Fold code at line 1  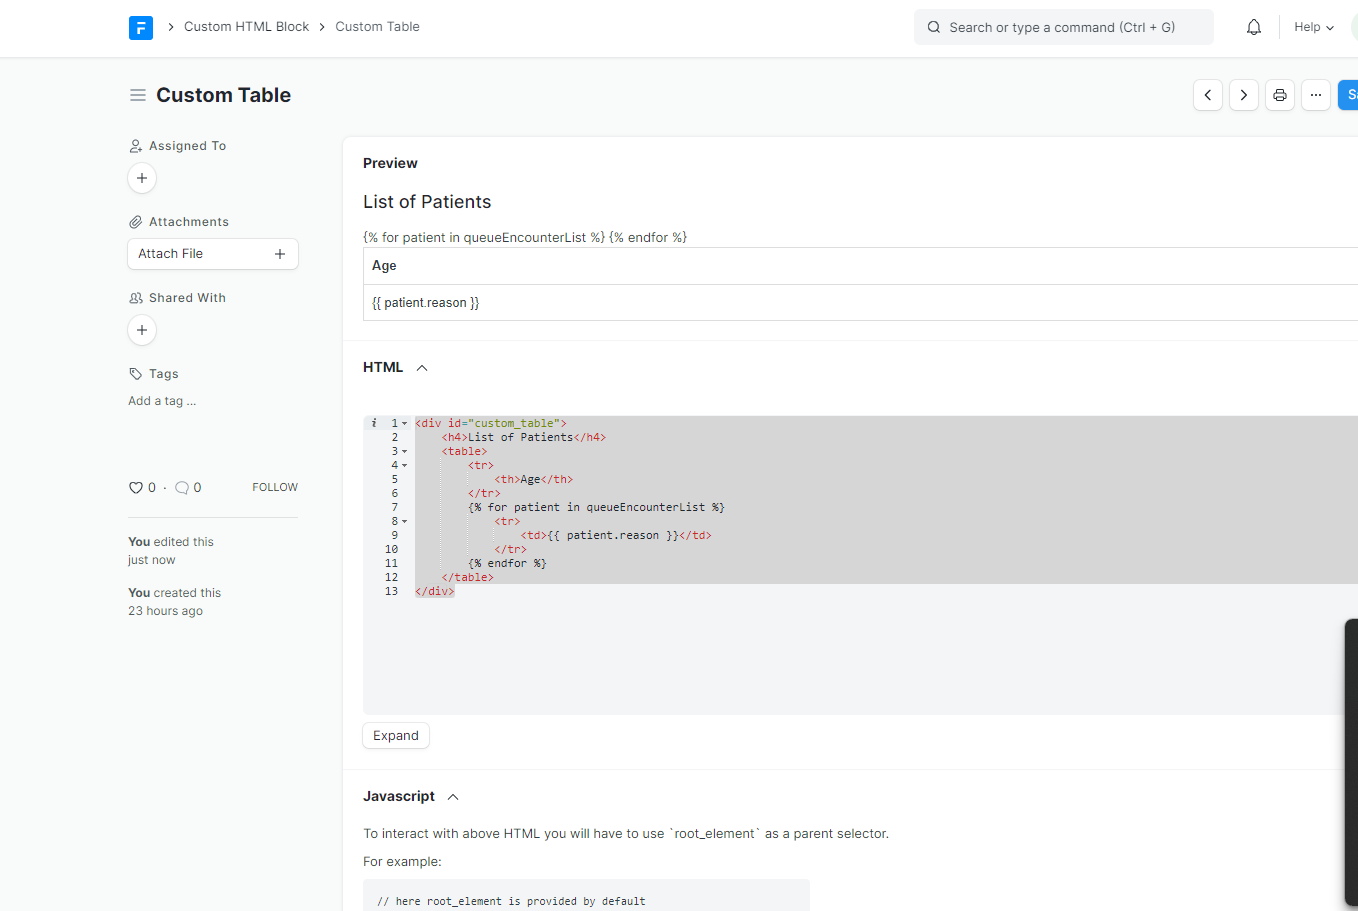(405, 424)
